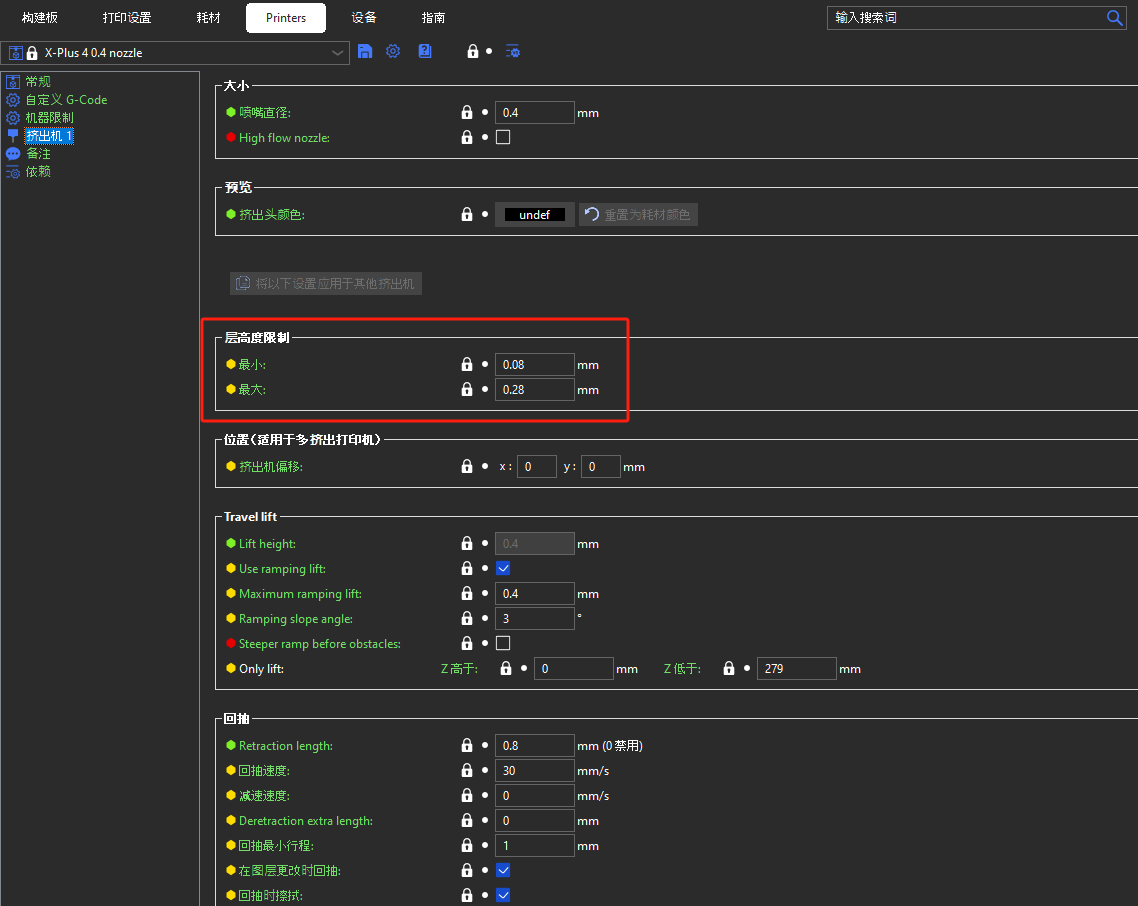Click the 回抽最小行程 field showing 1
Viewport: 1138px width, 906px height.
point(535,845)
